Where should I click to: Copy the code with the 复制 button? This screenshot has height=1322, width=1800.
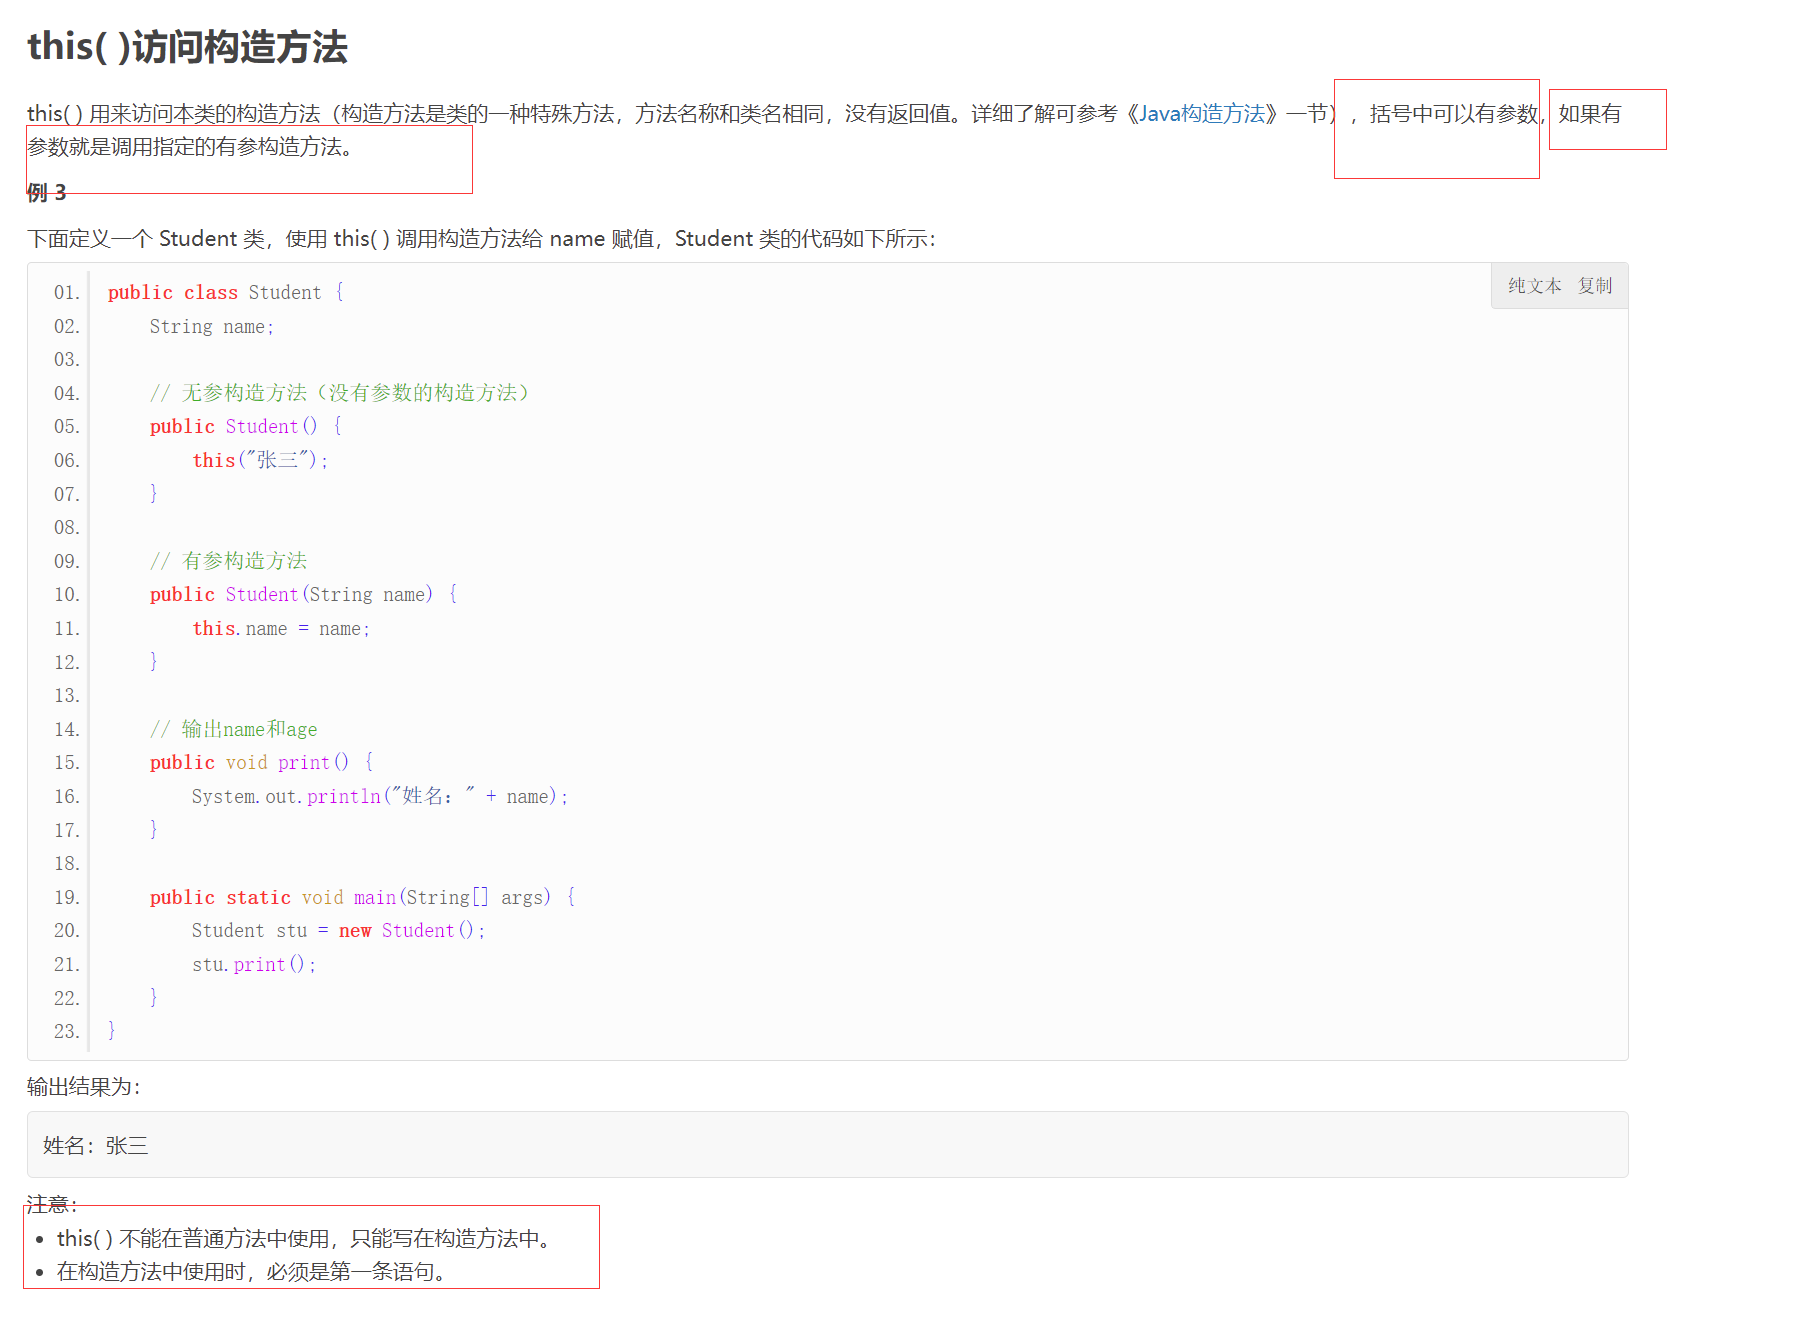(1595, 286)
